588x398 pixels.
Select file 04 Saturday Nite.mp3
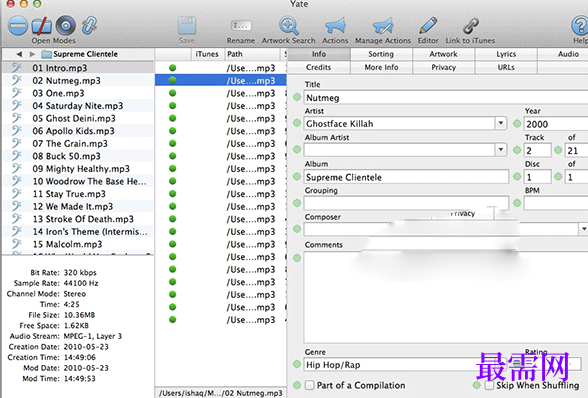(78, 106)
